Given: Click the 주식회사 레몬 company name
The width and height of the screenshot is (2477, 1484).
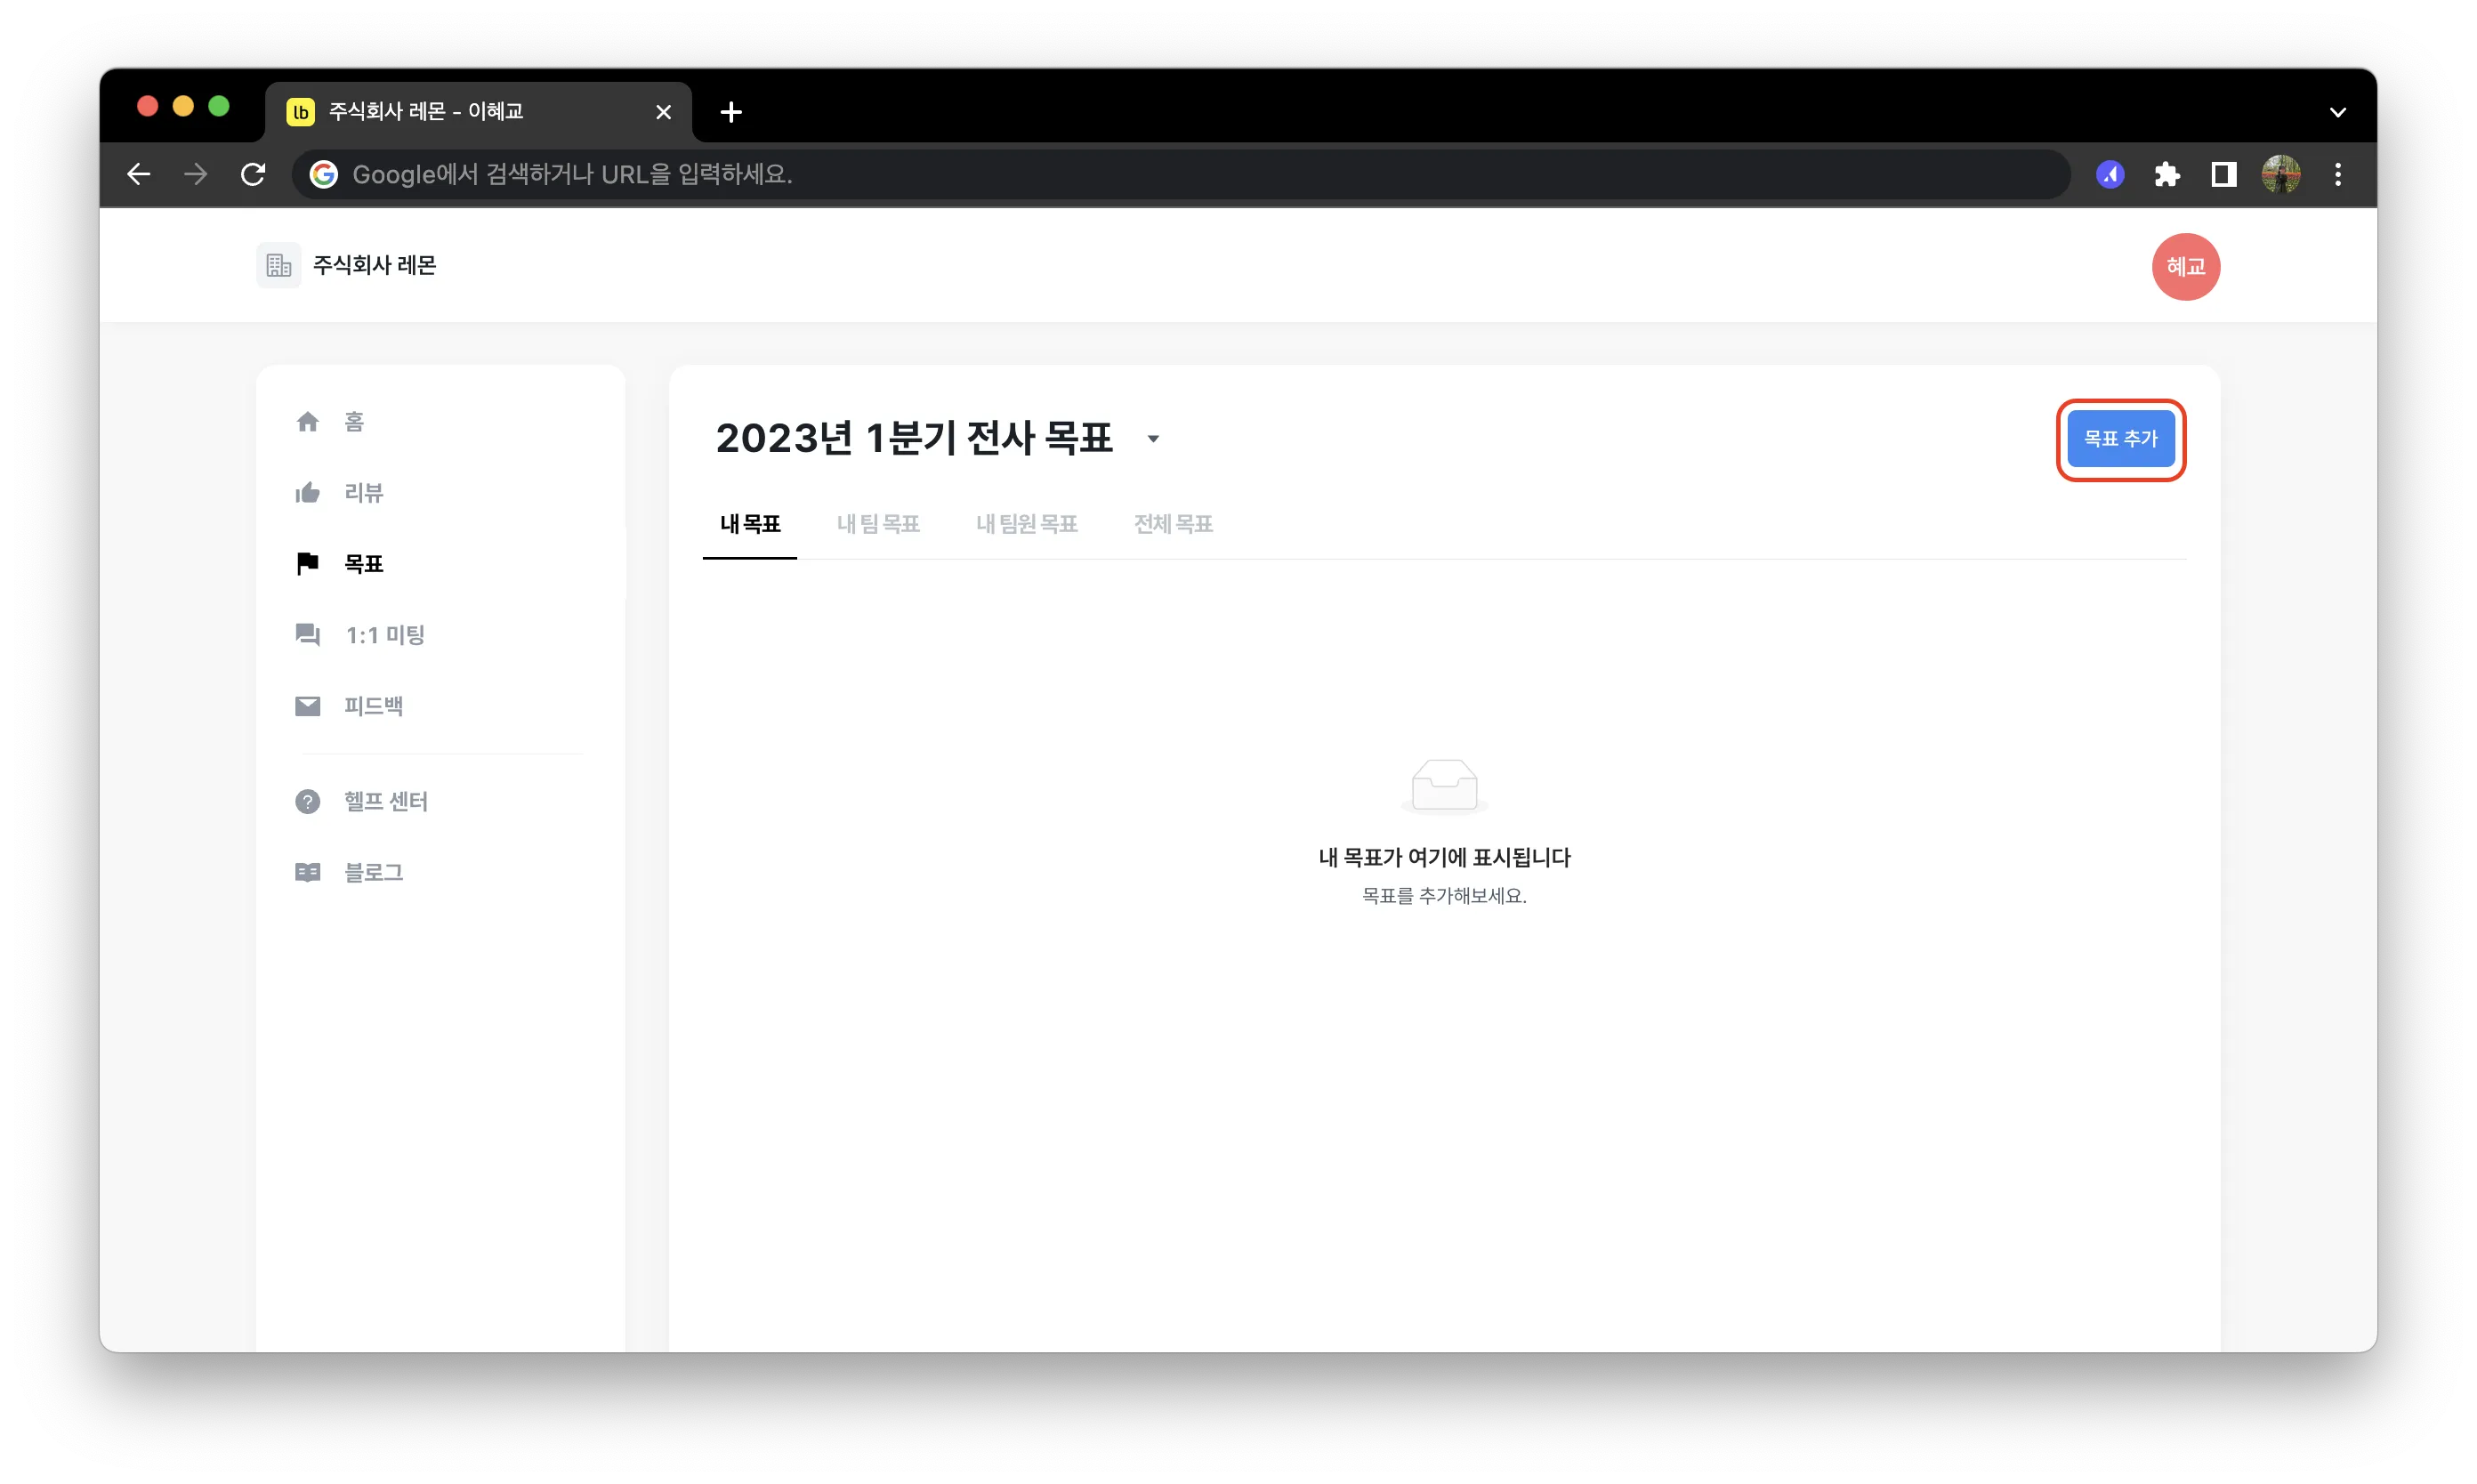Looking at the screenshot, I should click(375, 265).
